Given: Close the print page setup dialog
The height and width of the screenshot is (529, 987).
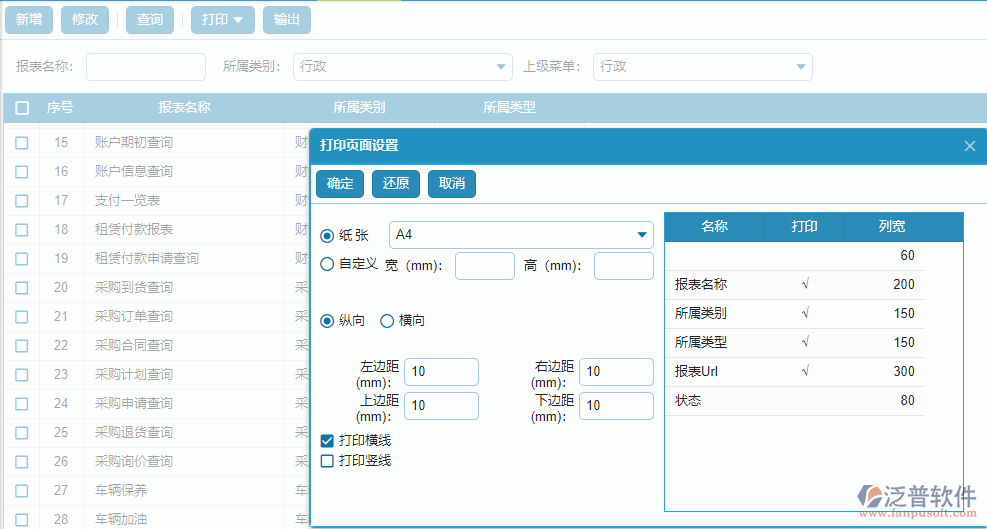Looking at the screenshot, I should [969, 146].
